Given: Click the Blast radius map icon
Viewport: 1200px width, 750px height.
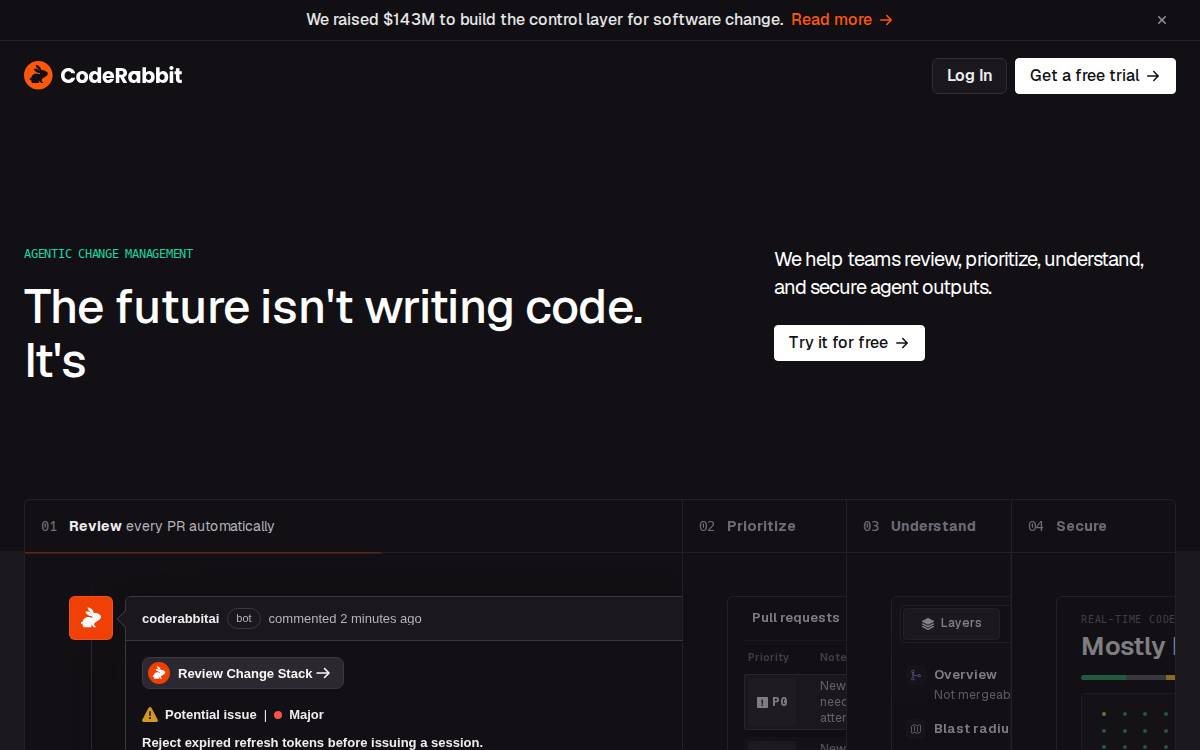Looking at the screenshot, I should pos(915,729).
